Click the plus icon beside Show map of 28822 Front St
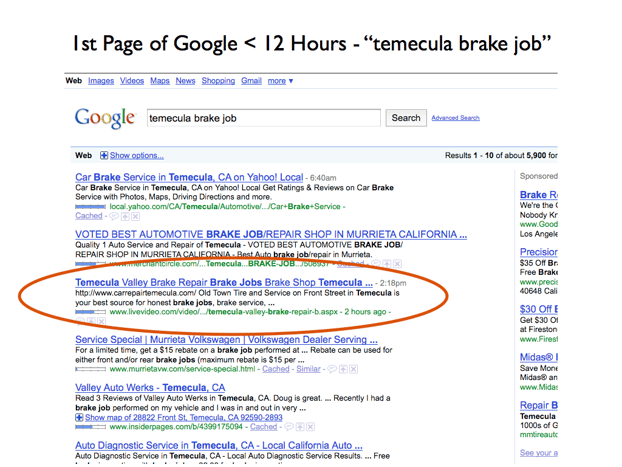The height and width of the screenshot is (467, 622). point(79,417)
